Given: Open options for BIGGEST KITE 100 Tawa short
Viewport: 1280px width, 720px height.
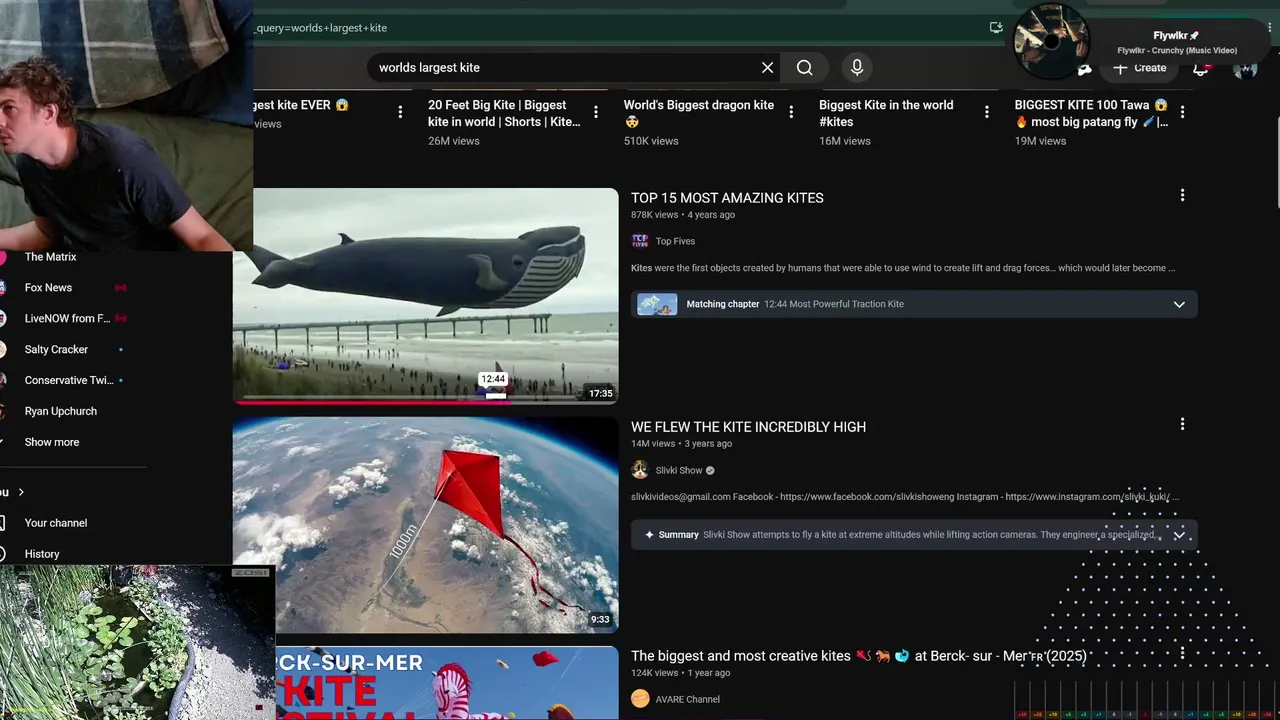Looking at the screenshot, I should [x=1182, y=112].
